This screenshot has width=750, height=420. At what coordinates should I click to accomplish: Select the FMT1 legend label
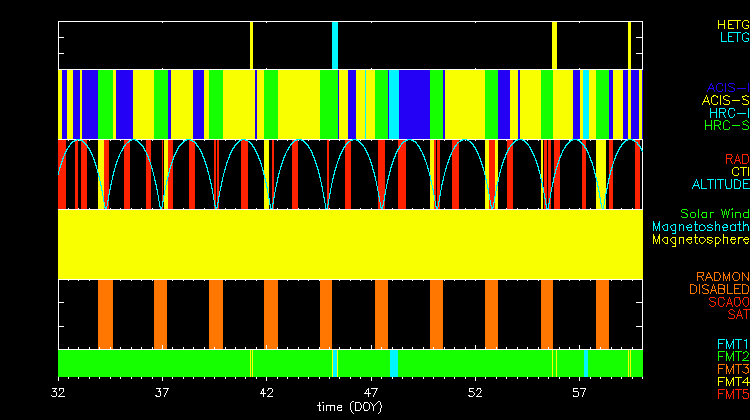pos(733,344)
